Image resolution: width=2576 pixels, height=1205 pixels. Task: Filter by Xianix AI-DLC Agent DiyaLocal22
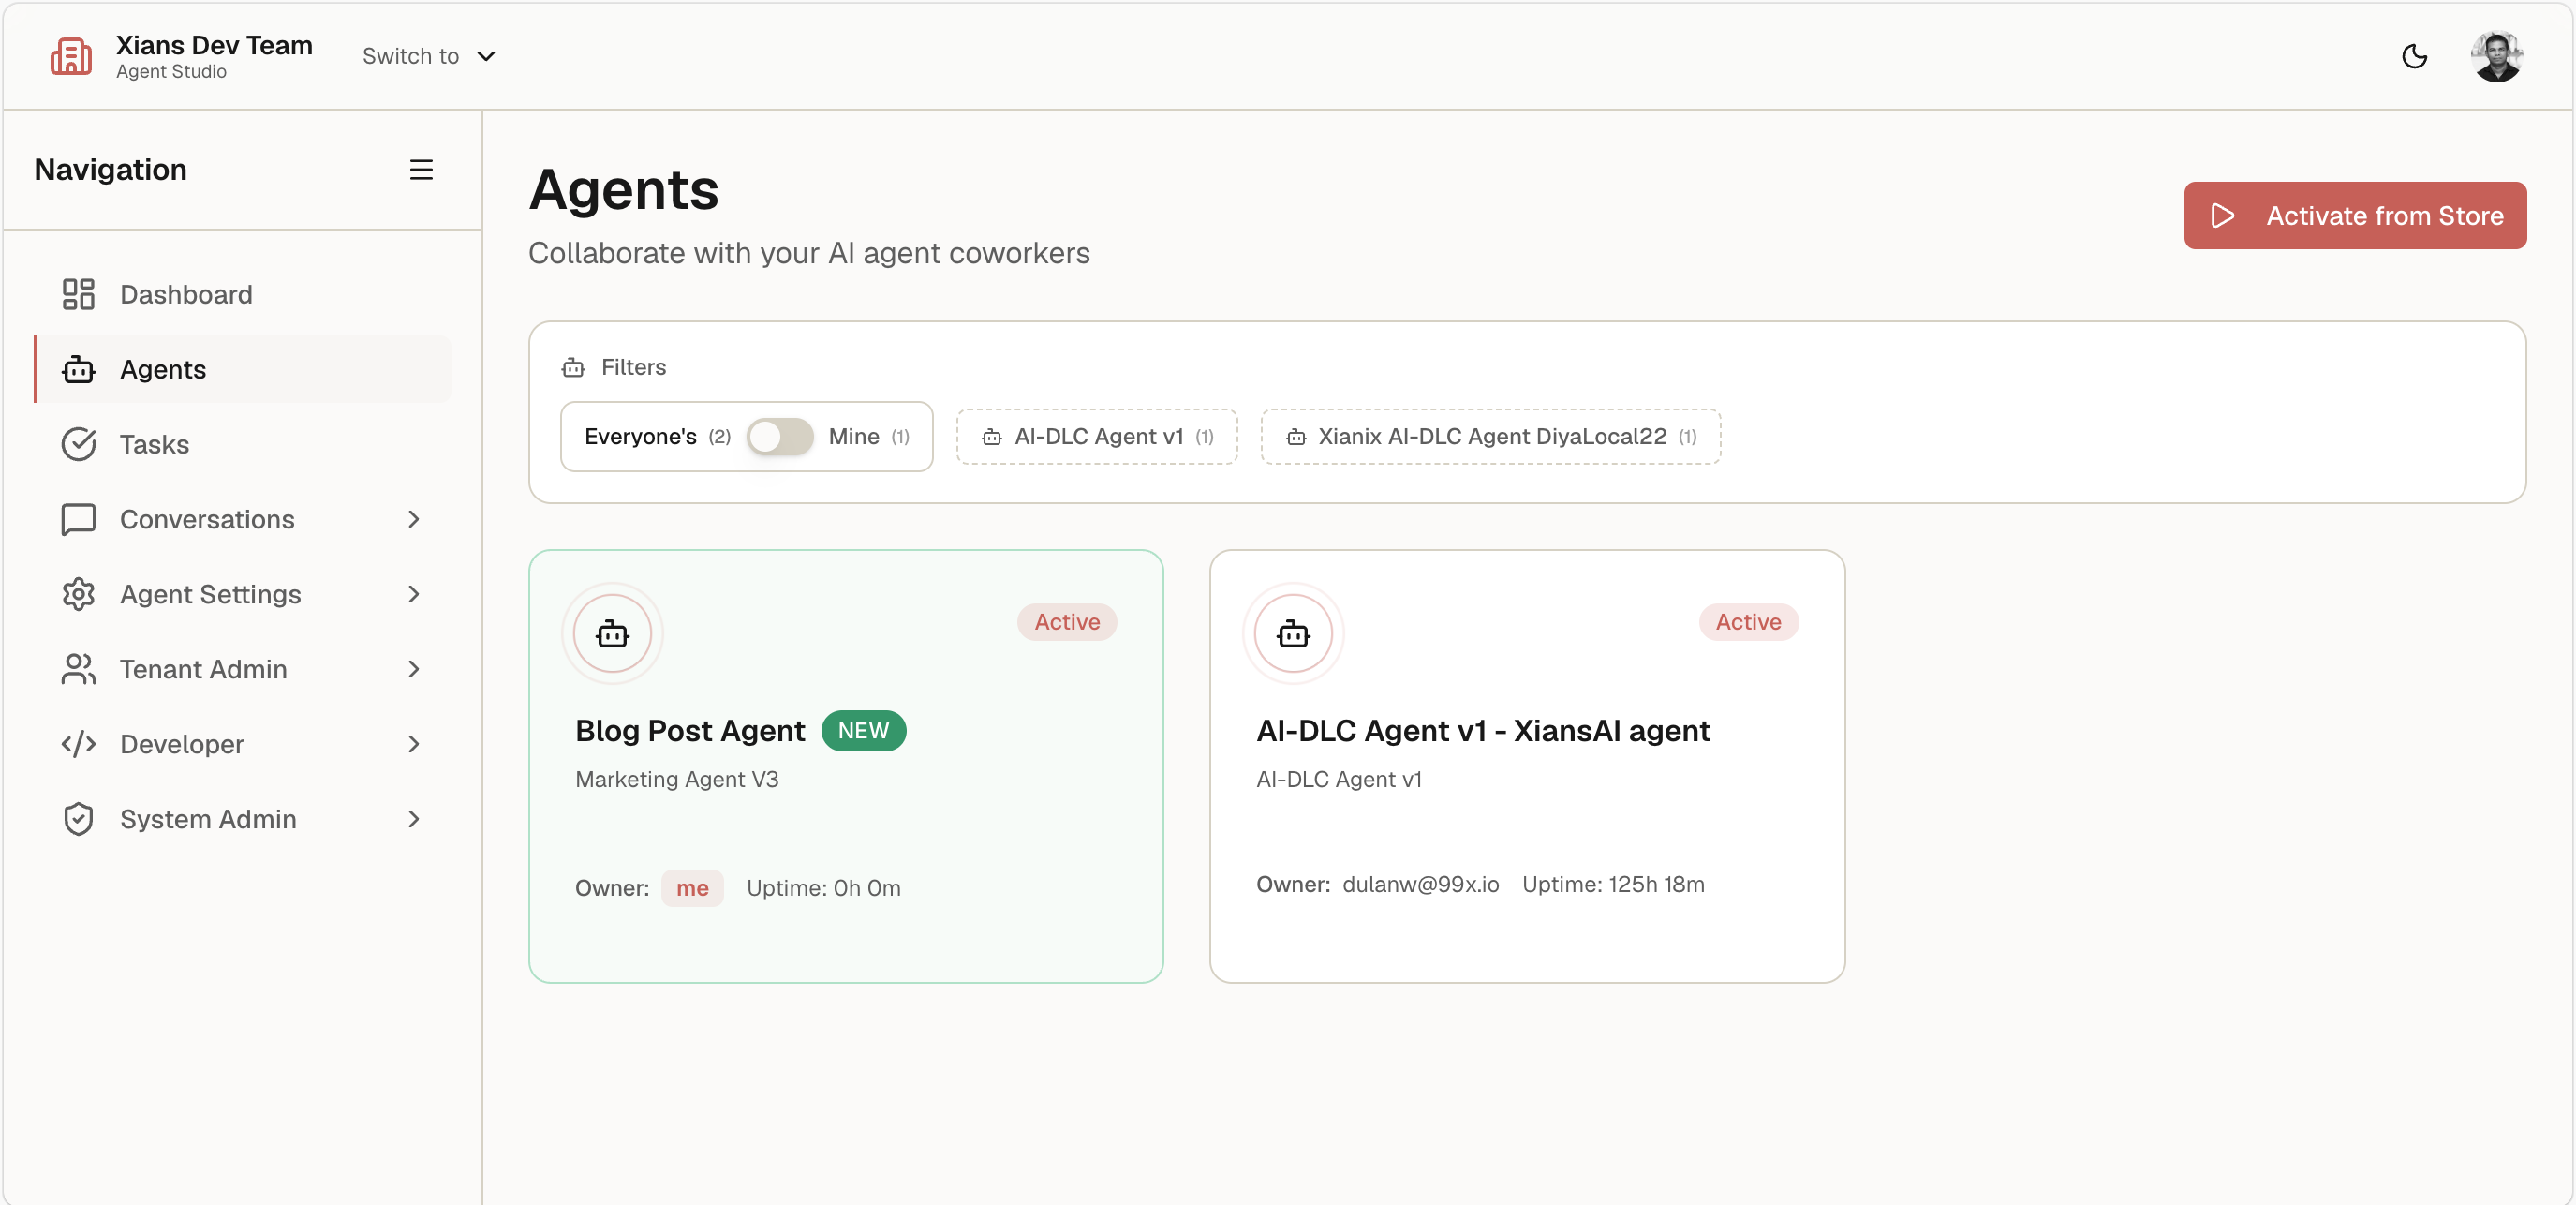pos(1490,436)
